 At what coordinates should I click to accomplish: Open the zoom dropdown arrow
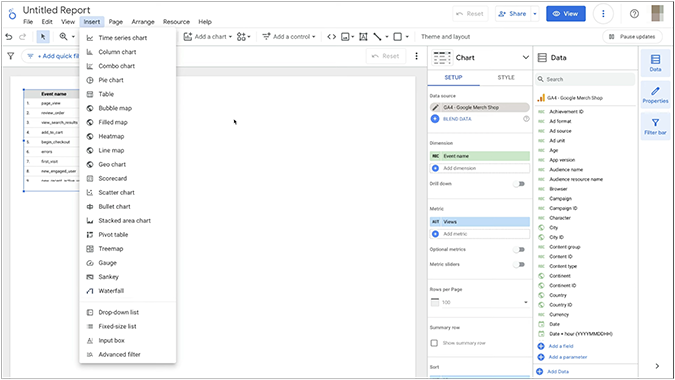(x=73, y=37)
